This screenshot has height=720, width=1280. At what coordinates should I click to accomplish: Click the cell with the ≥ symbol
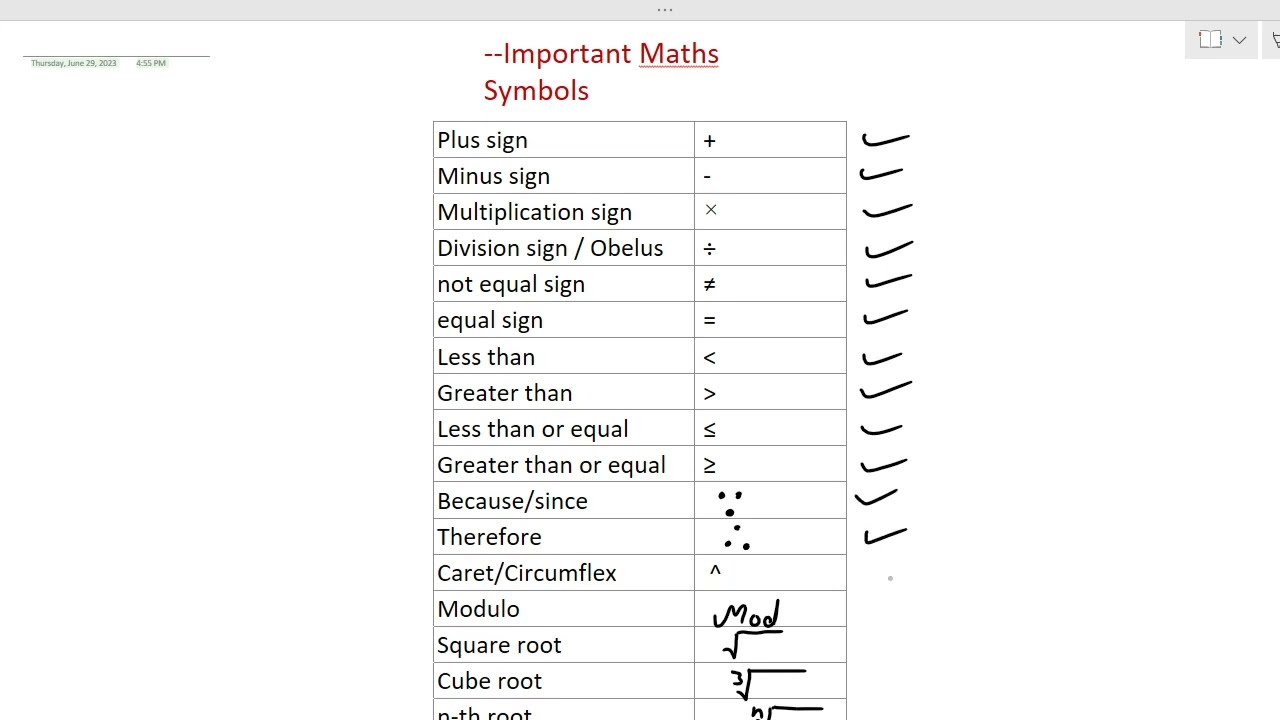(x=770, y=465)
